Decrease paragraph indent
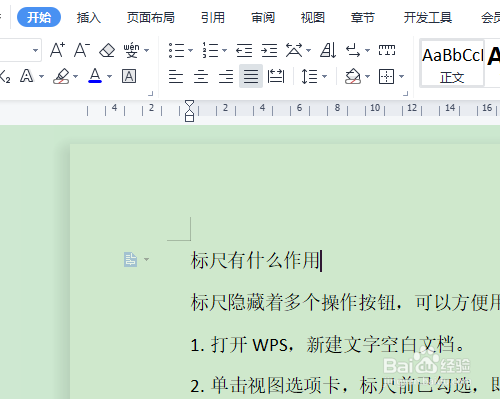 244,50
